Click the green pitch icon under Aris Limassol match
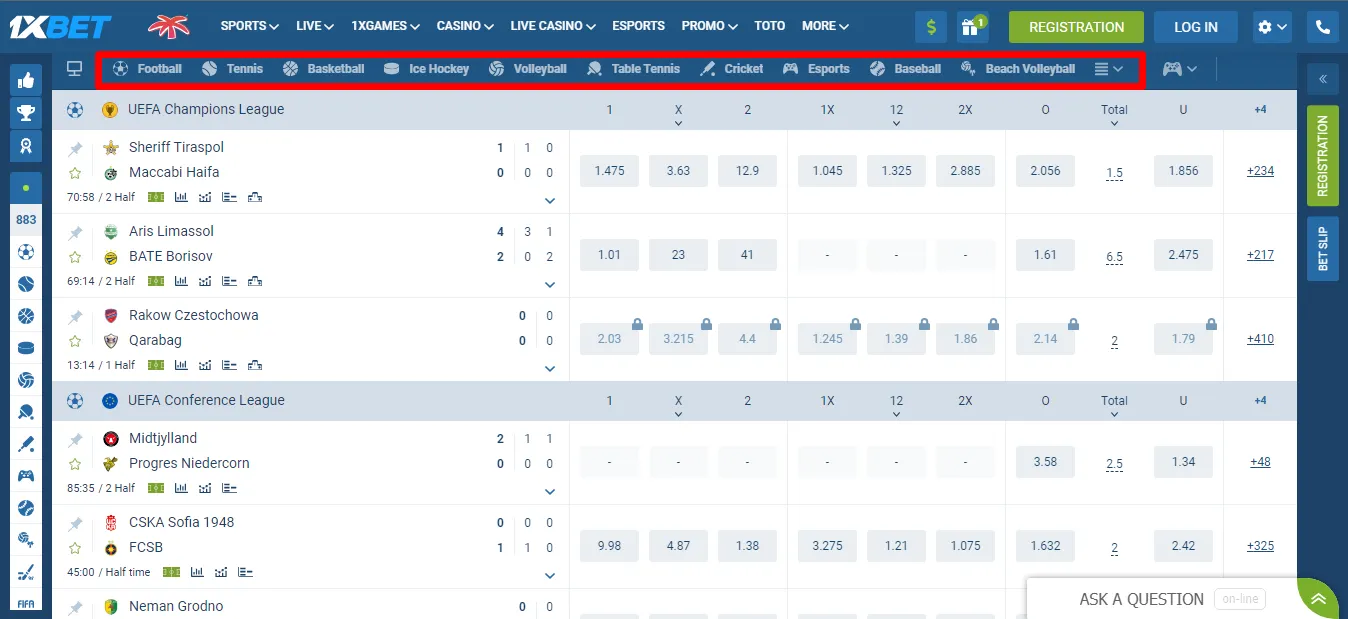The image size is (1348, 619). (x=155, y=281)
